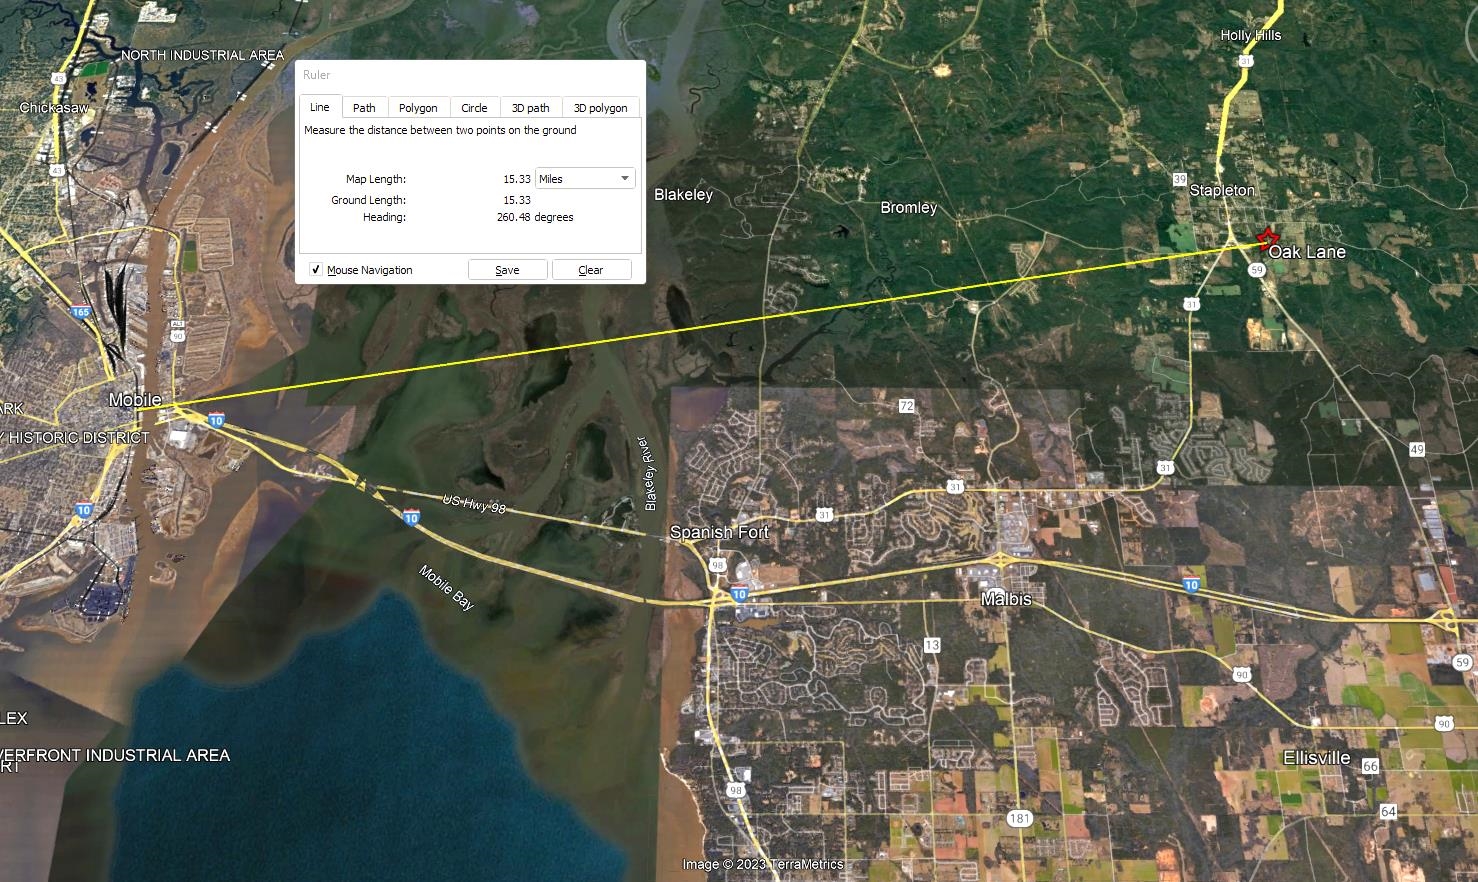1478x882 pixels.
Task: Switch to the Path tab
Action: 364,107
